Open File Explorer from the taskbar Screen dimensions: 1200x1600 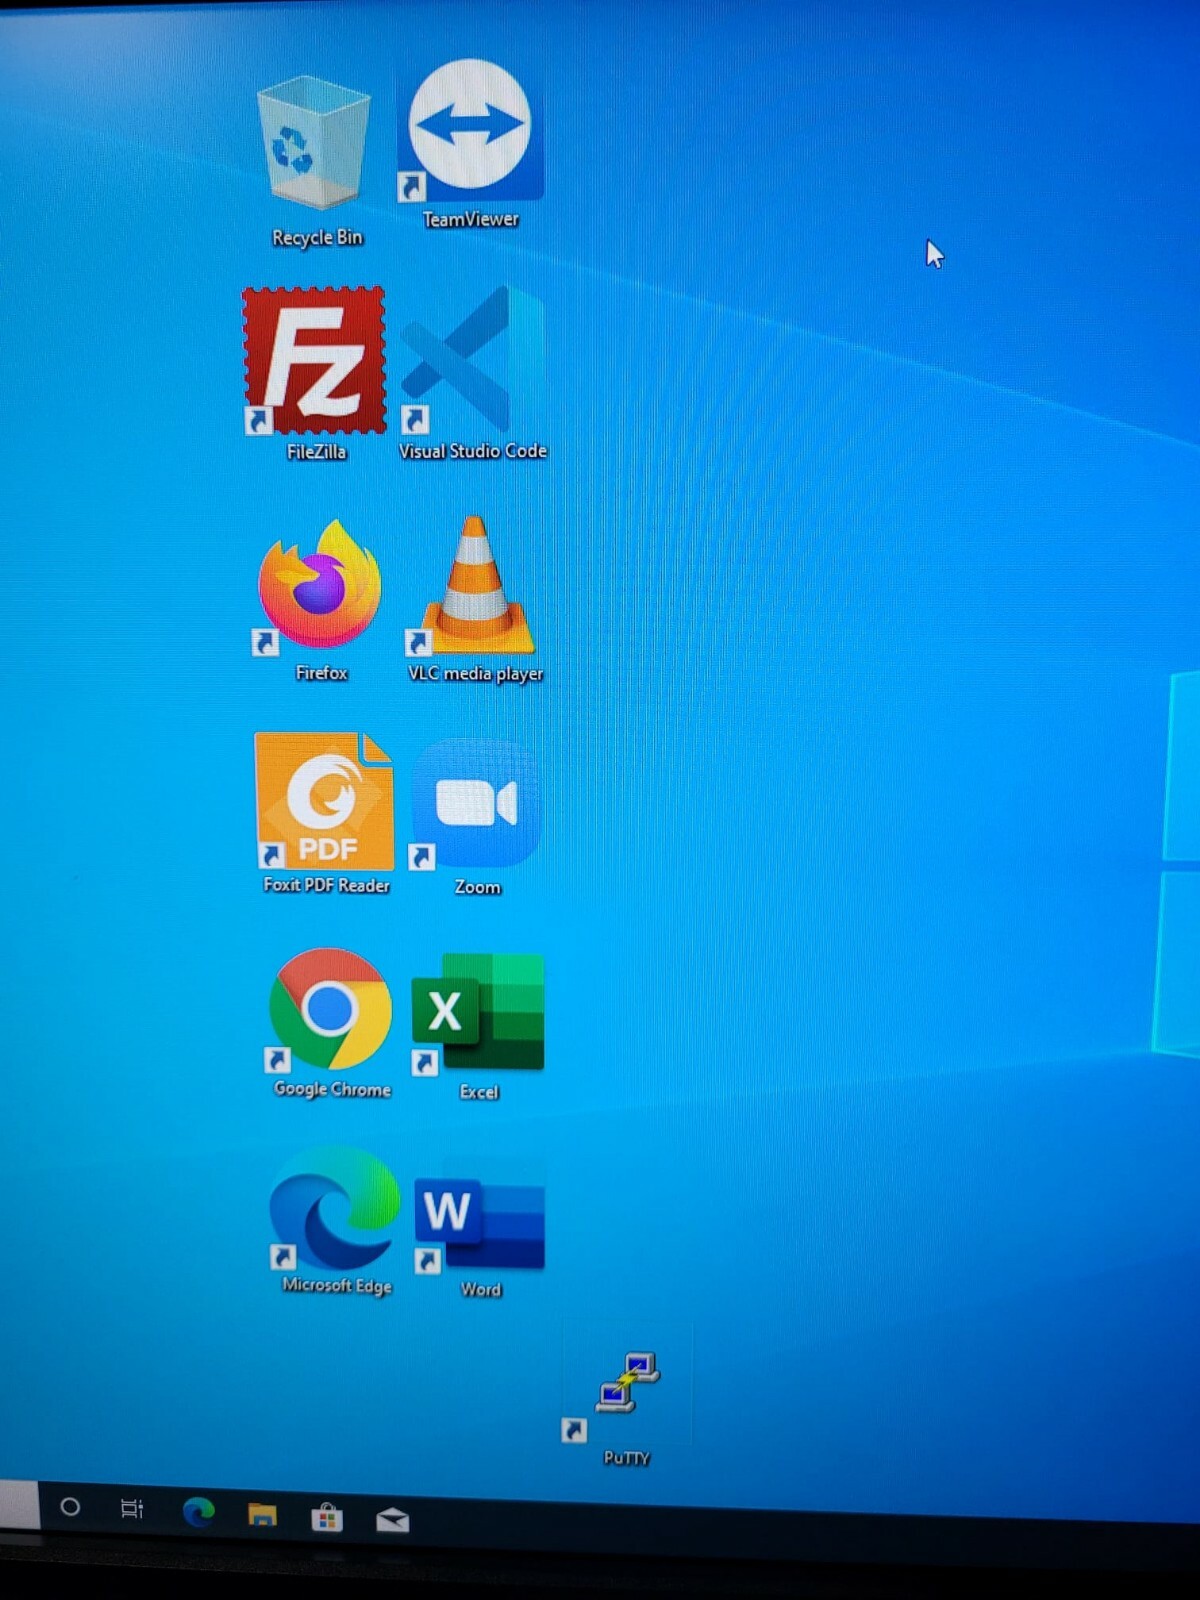pyautogui.click(x=262, y=1515)
